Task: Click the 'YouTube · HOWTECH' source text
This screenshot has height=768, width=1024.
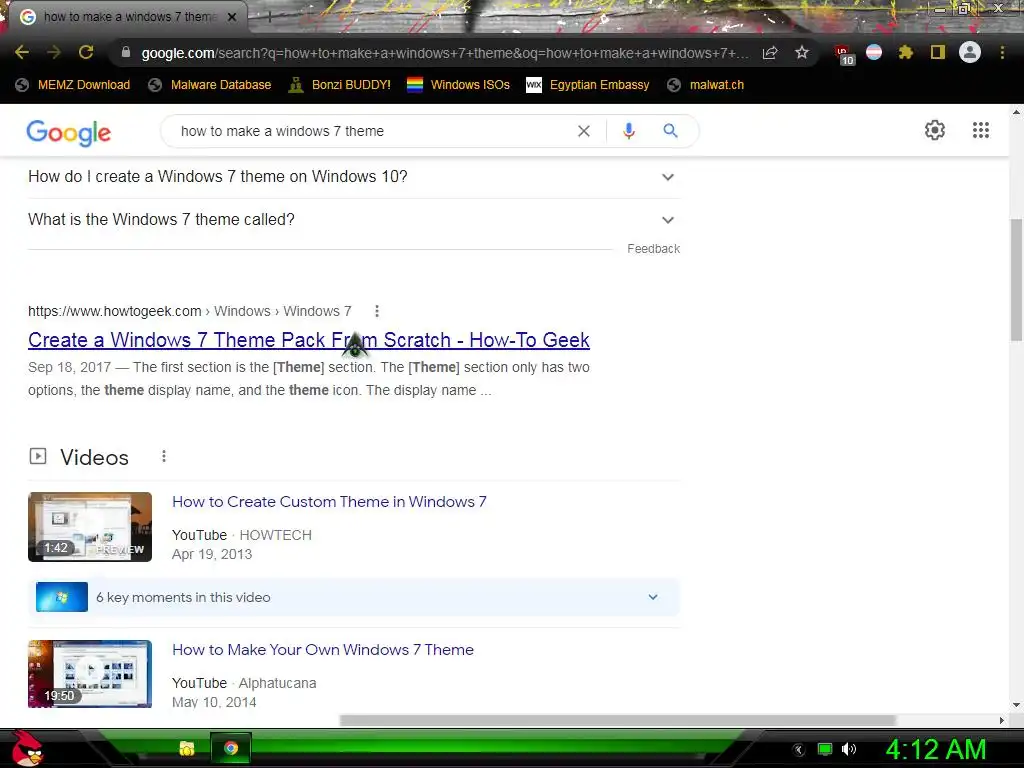Action: point(242,536)
